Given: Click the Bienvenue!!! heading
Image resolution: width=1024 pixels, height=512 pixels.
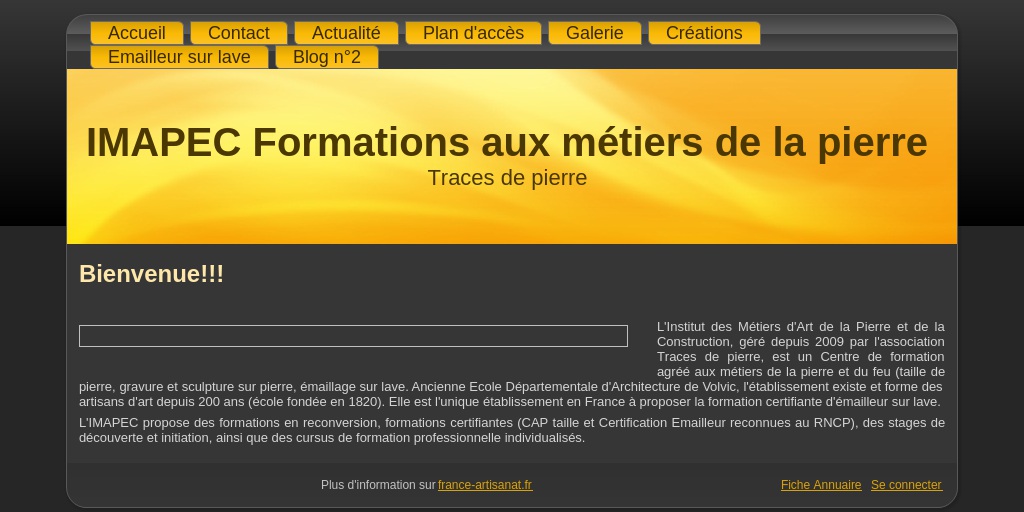Looking at the screenshot, I should pyautogui.click(x=152, y=274).
